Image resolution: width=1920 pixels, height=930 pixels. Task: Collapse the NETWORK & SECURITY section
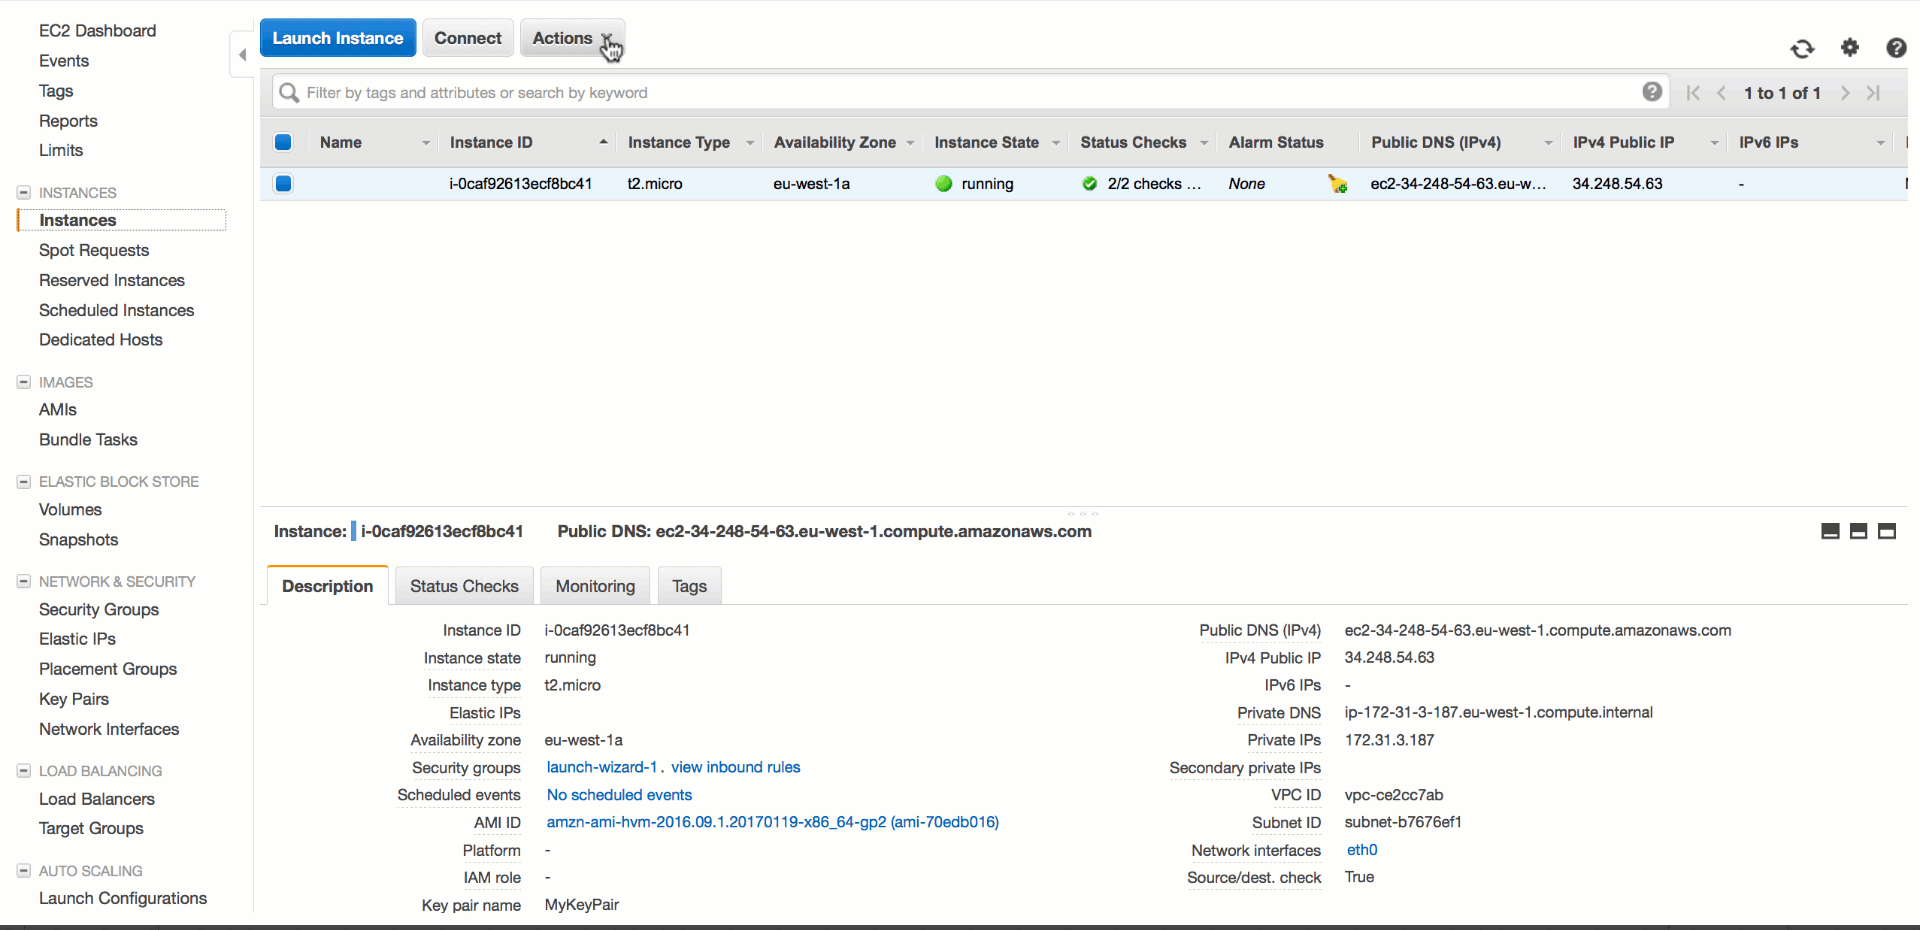click(24, 581)
